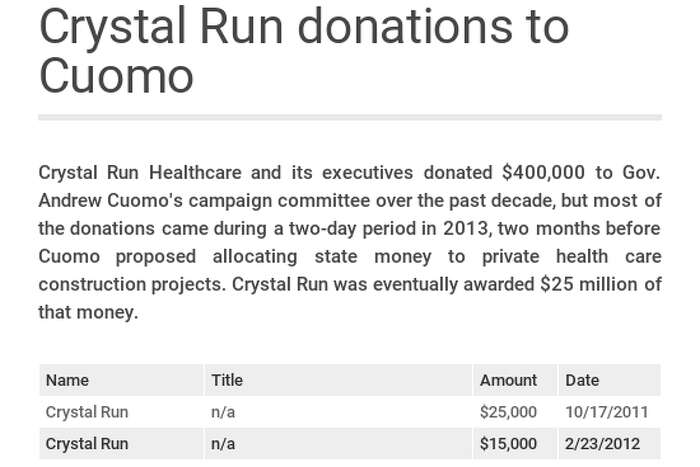
Task: Select the $15,000 amount cell
Action: coord(508,444)
